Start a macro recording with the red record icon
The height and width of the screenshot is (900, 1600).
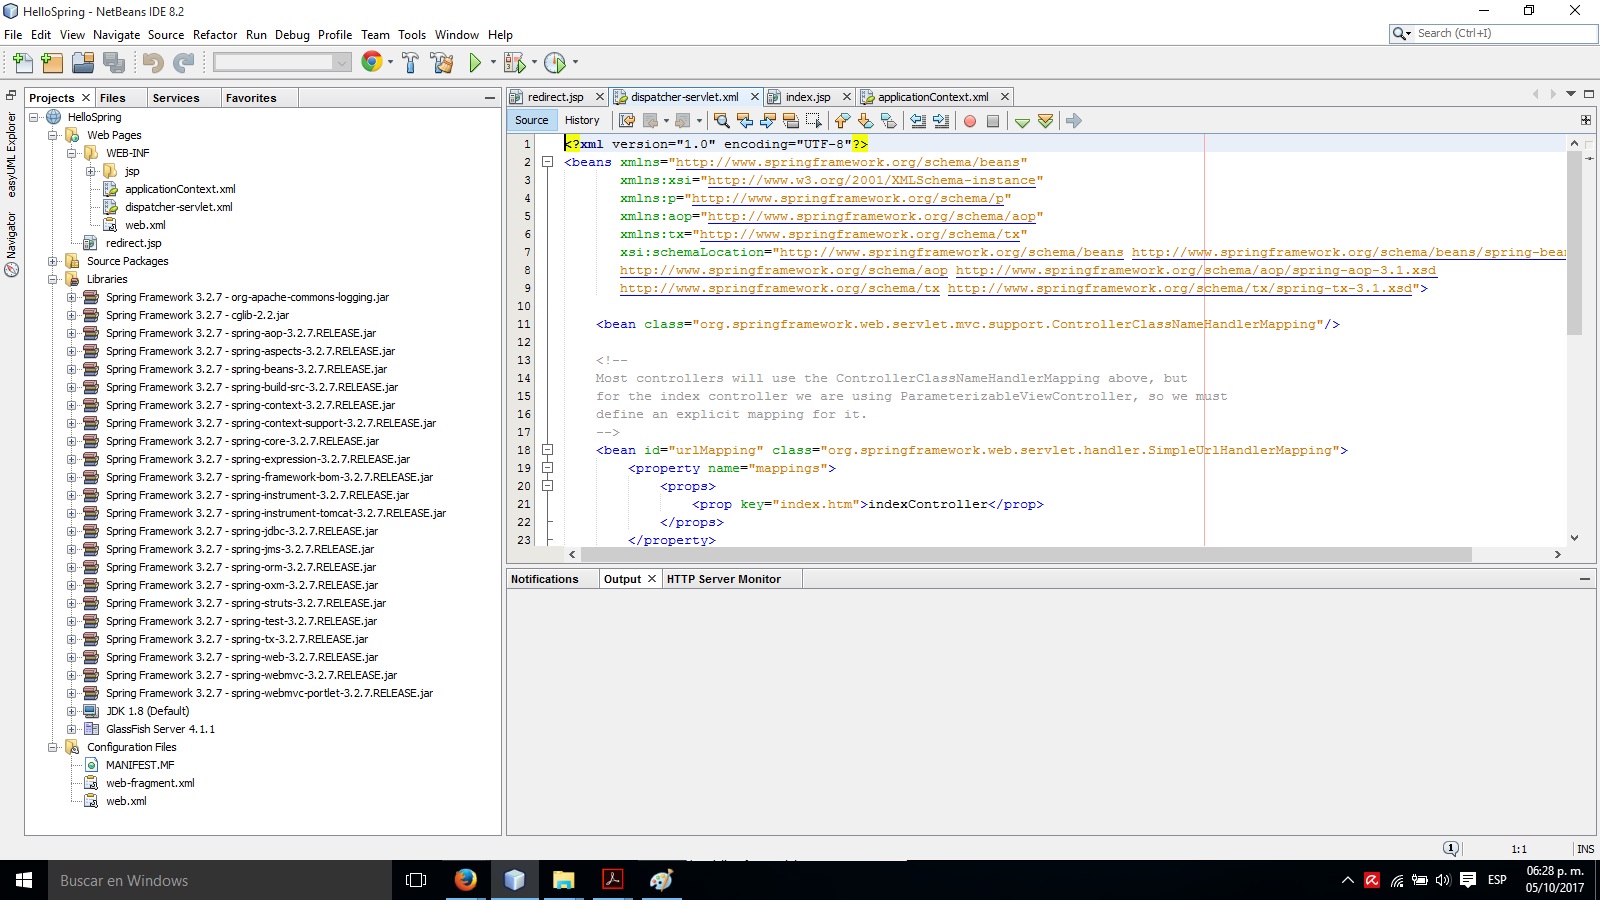[968, 120]
